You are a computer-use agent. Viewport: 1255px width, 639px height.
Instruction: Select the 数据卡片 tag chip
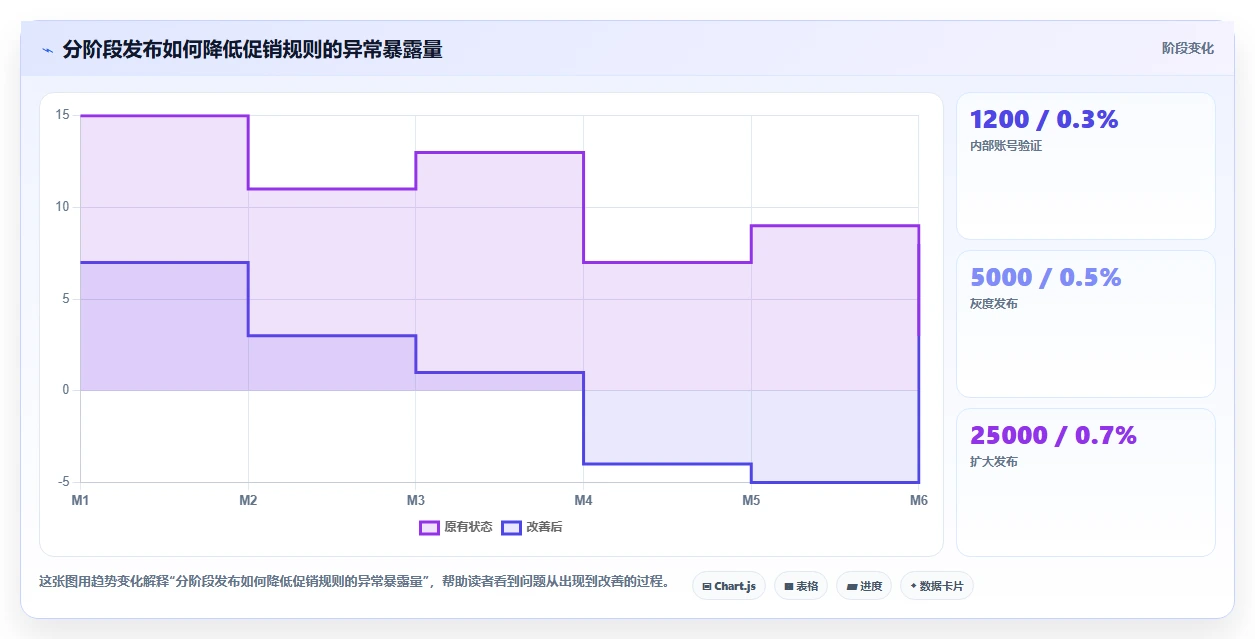[937, 586]
